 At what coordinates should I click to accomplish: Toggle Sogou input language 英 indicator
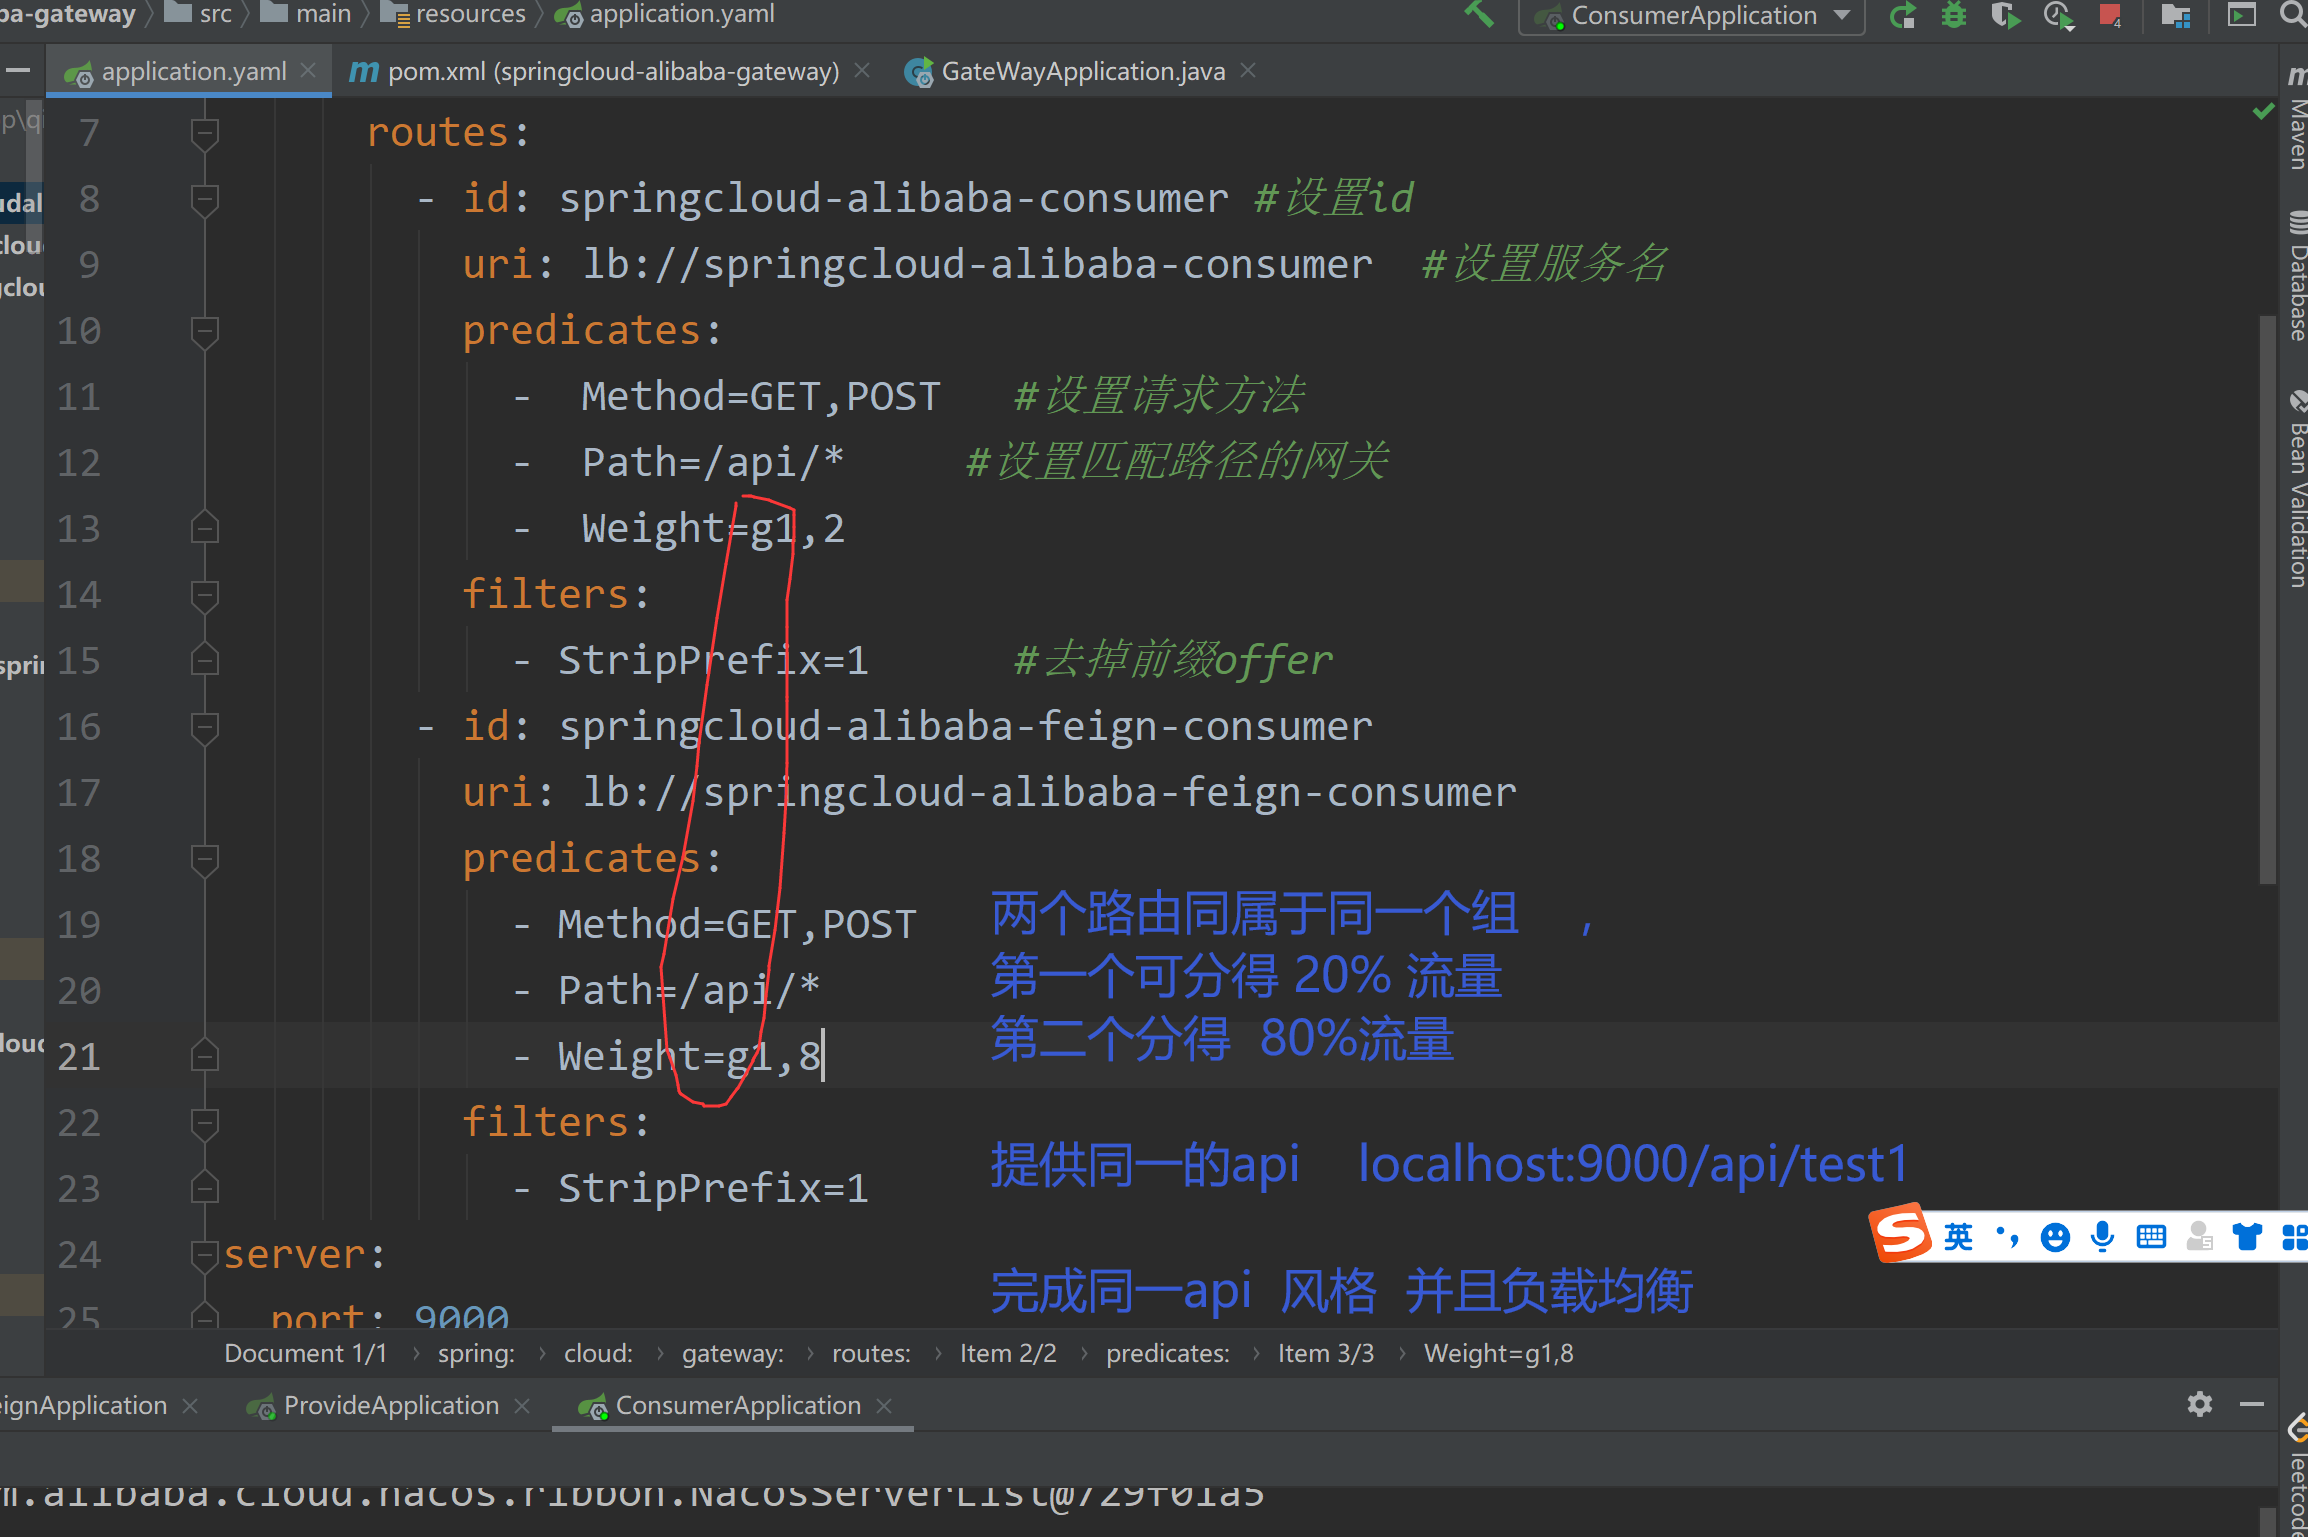pos(1958,1237)
